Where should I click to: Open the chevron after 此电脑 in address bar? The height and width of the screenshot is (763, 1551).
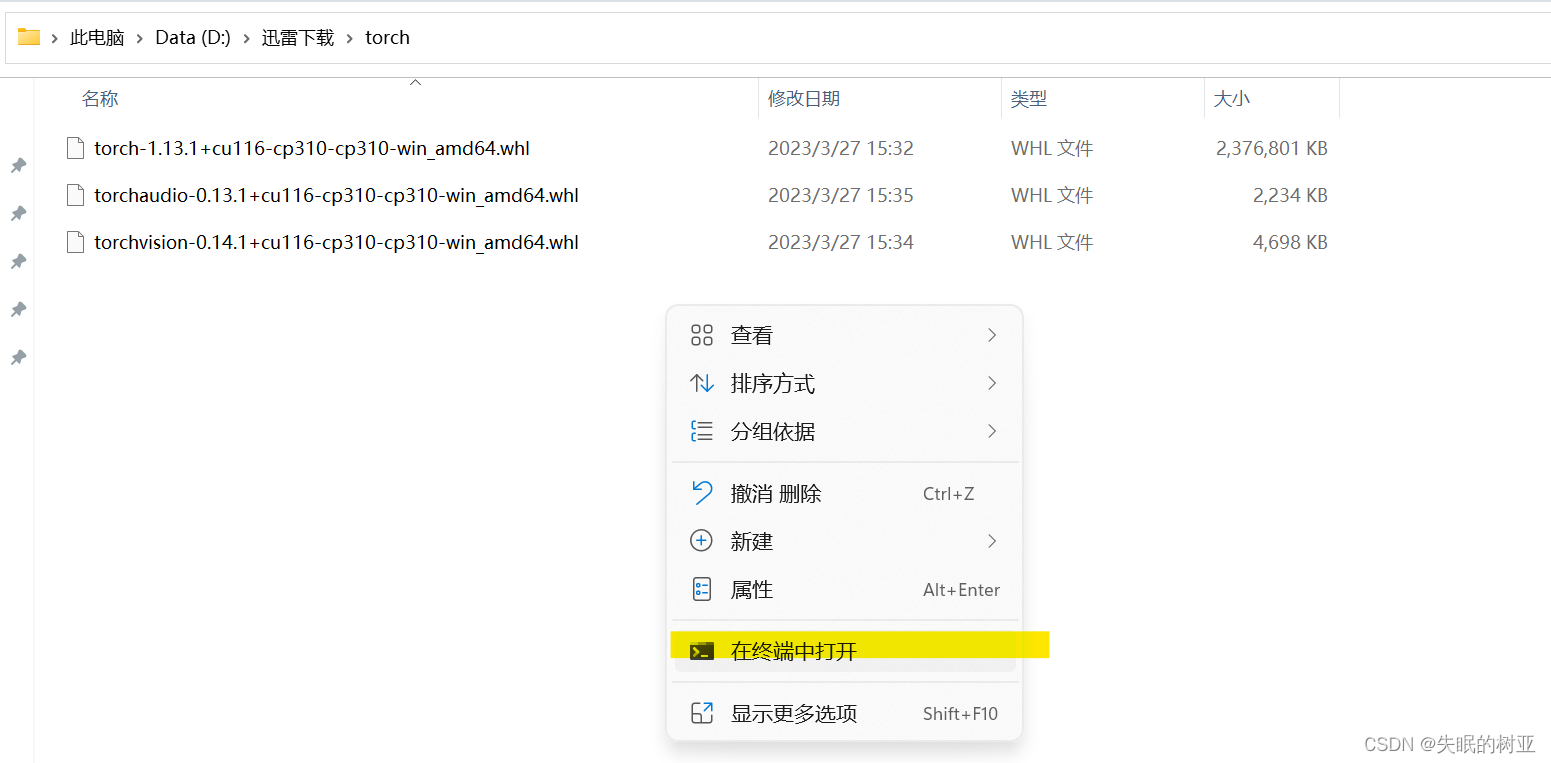pyautogui.click(x=140, y=38)
